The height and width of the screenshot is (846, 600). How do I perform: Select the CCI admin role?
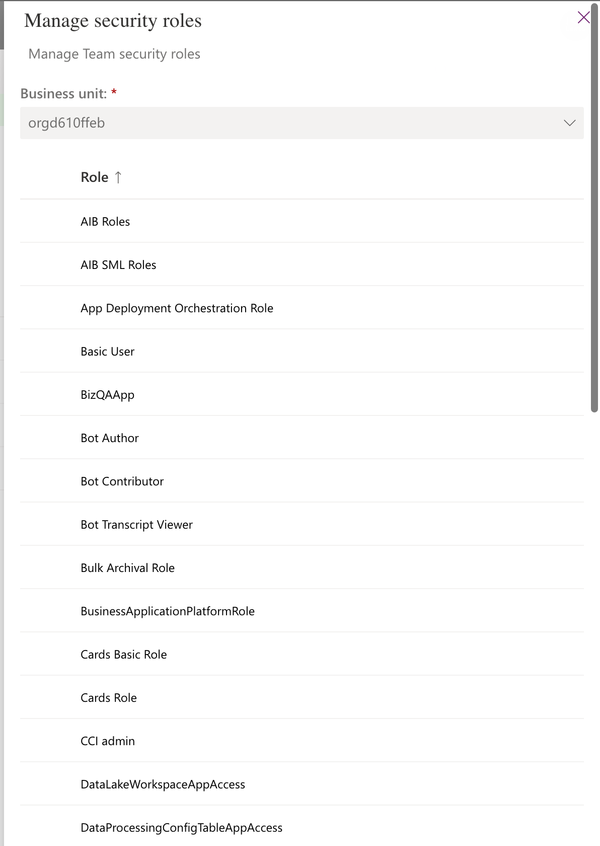(x=107, y=741)
